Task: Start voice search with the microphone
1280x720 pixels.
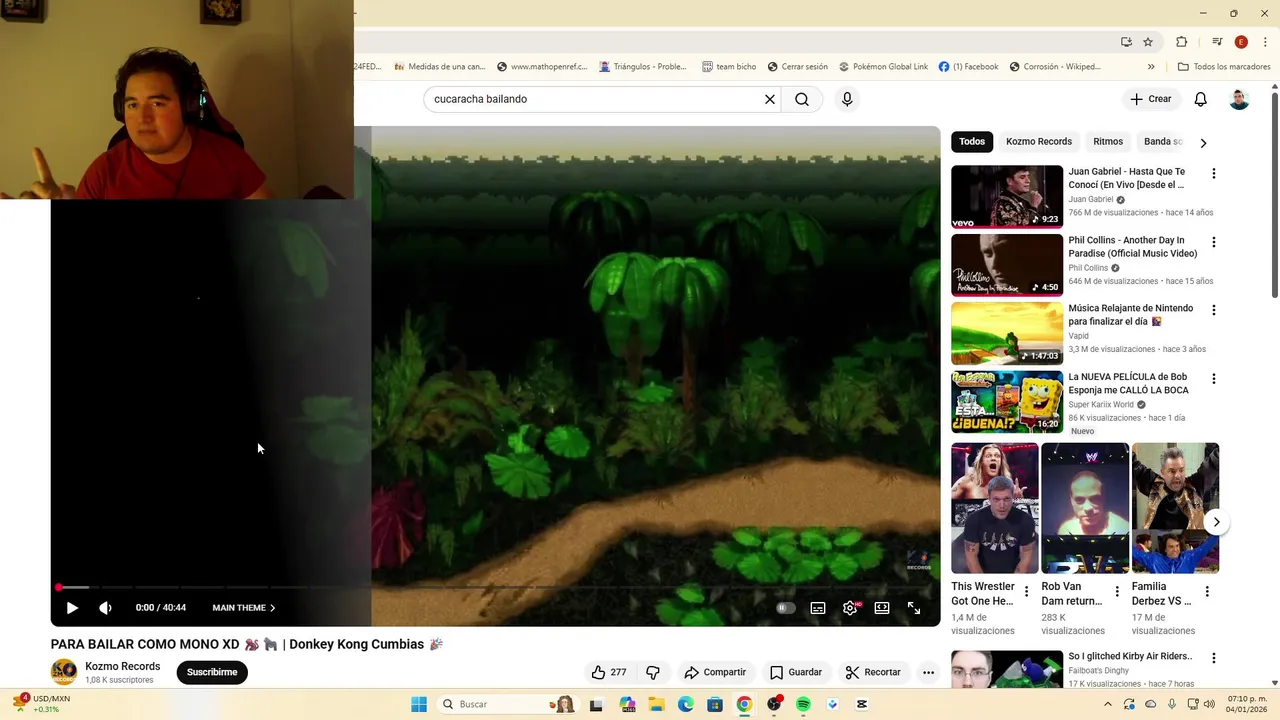Action: [x=847, y=99]
